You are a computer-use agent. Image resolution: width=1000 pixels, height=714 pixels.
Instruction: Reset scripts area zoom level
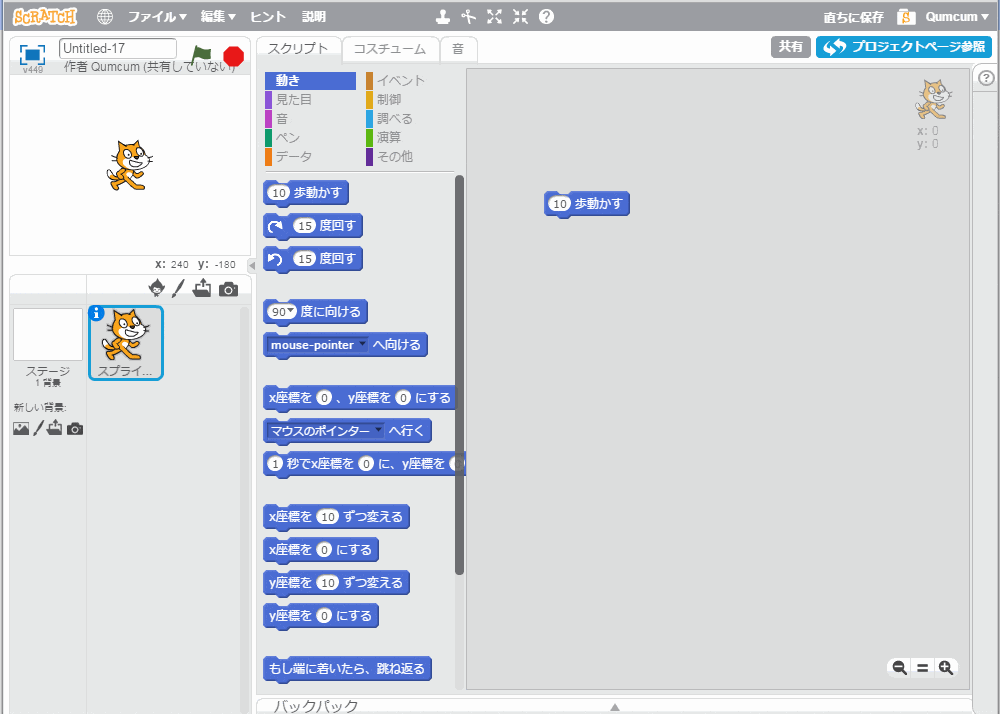point(922,667)
